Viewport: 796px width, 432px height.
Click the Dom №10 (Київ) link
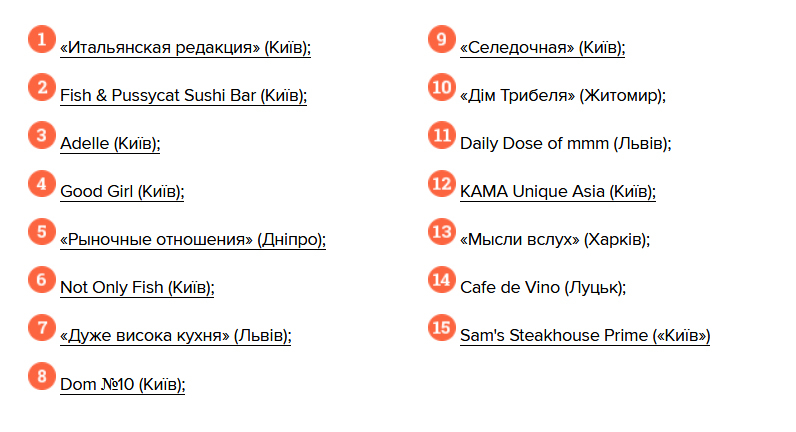(123, 384)
